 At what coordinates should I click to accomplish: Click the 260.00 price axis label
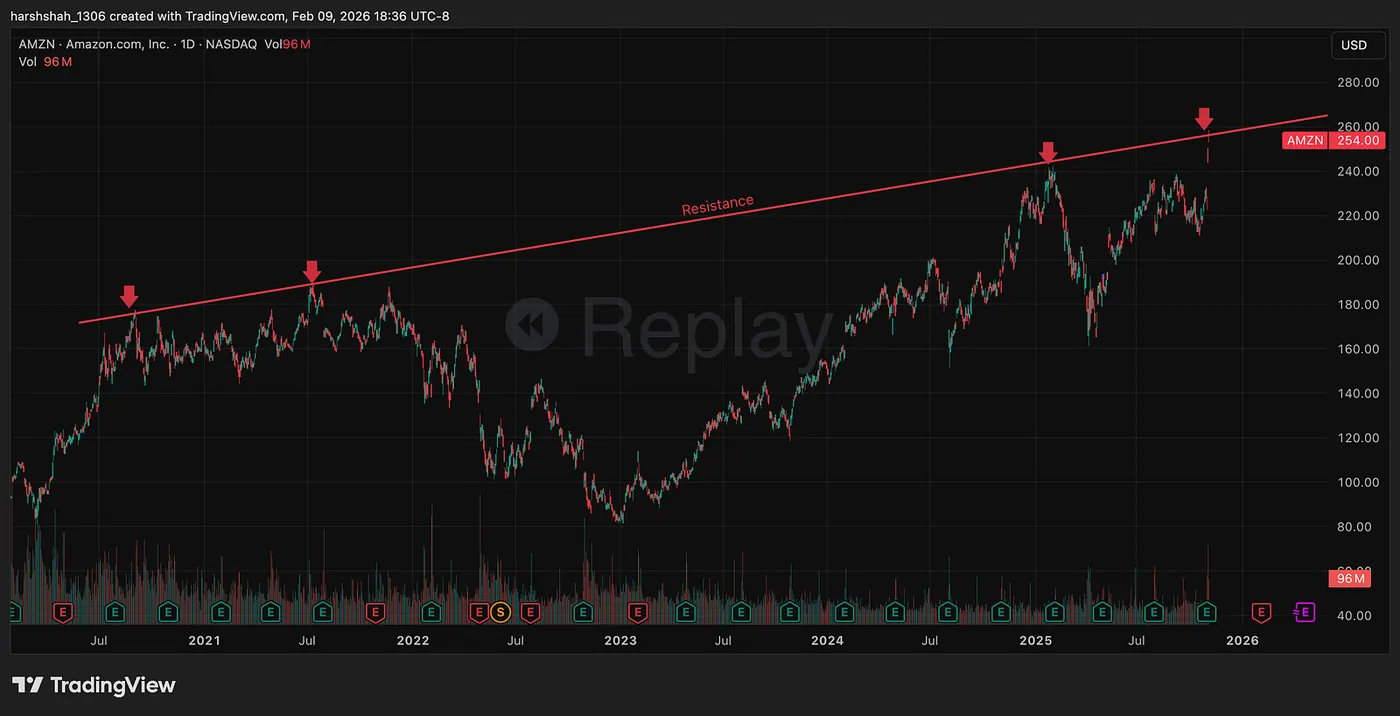pyautogui.click(x=1359, y=127)
